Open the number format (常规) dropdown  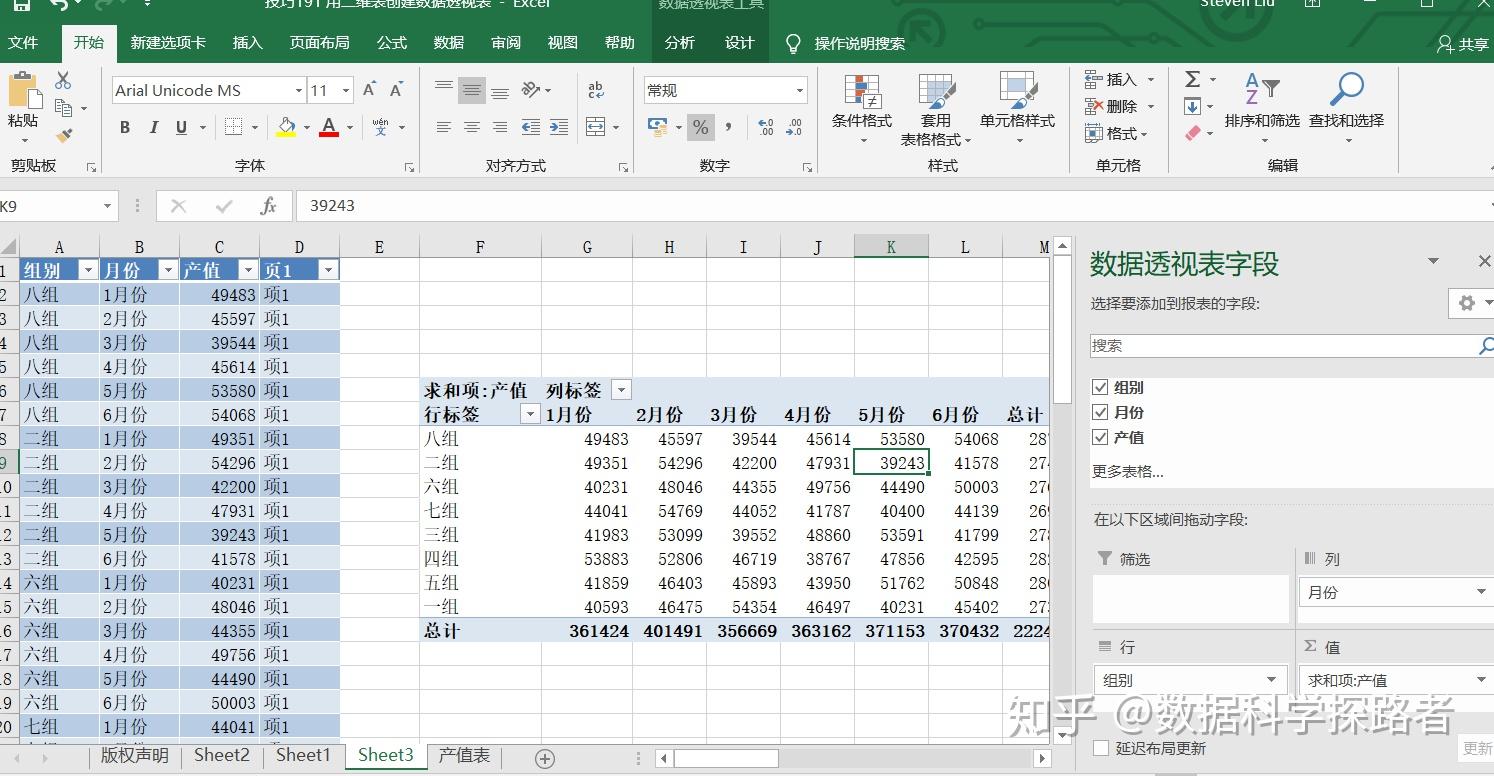click(x=800, y=91)
